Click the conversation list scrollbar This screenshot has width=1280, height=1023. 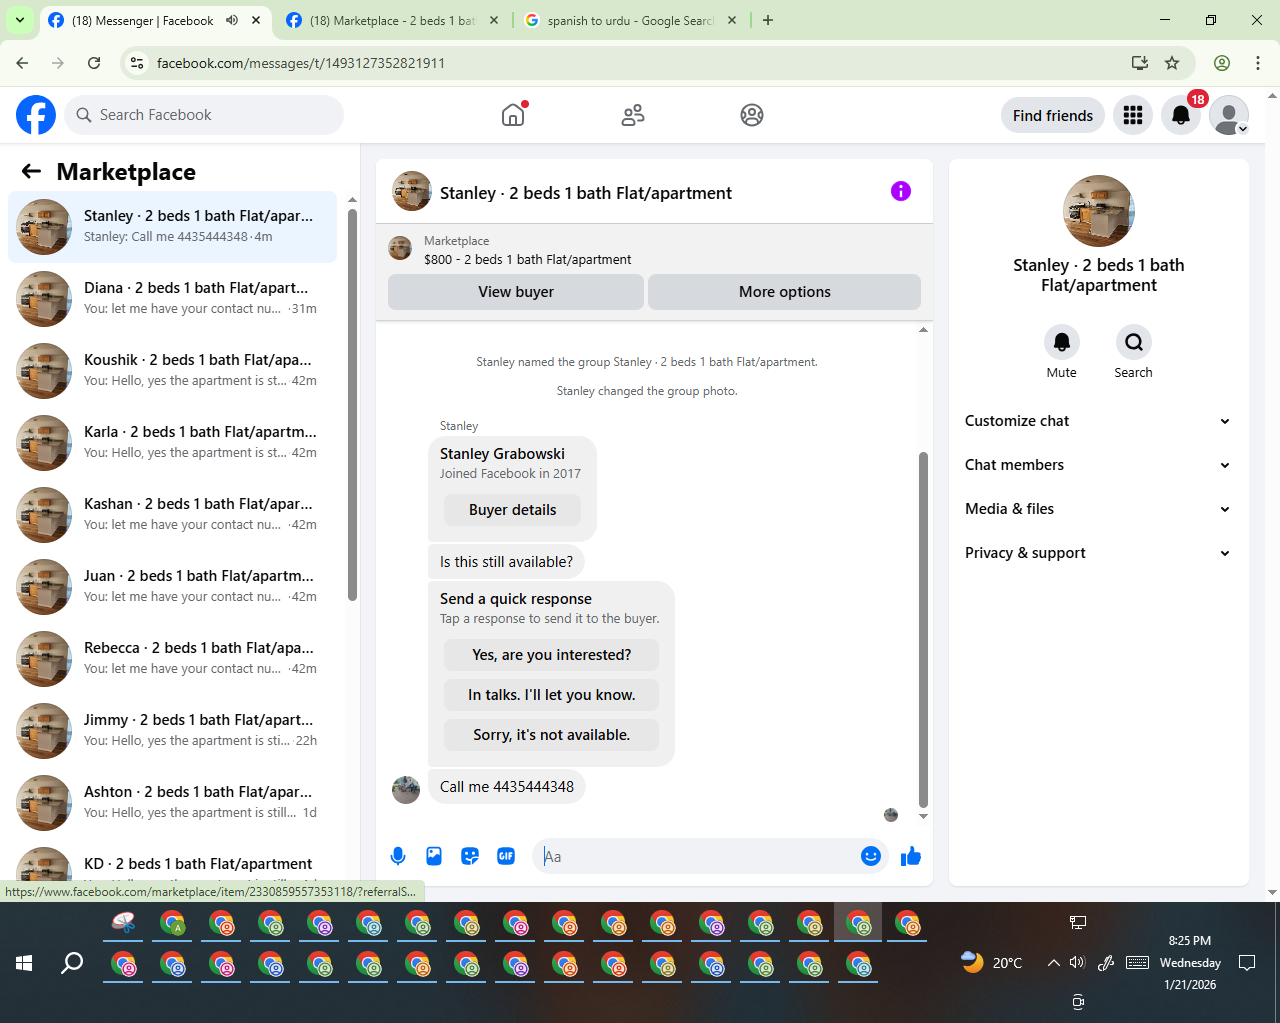click(352, 403)
